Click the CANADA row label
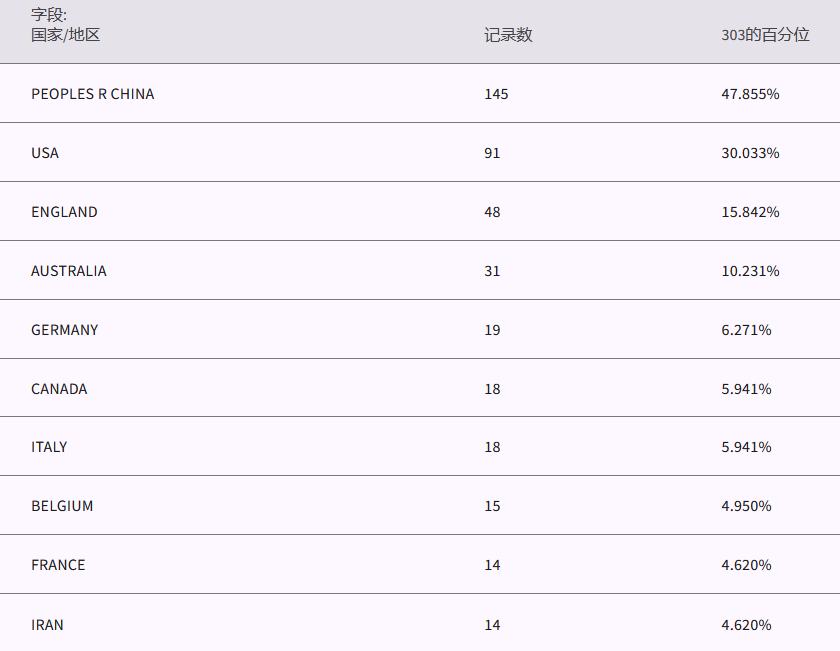Screen dimensions: 840x651 click(x=59, y=389)
